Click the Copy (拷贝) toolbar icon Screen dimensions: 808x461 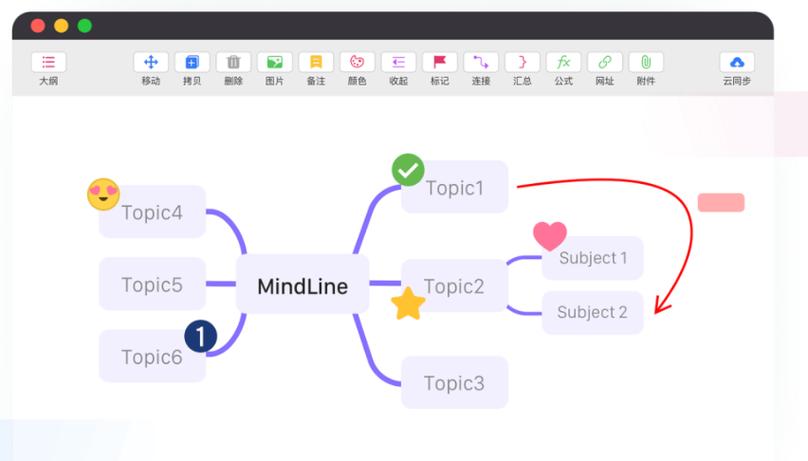[x=192, y=62]
